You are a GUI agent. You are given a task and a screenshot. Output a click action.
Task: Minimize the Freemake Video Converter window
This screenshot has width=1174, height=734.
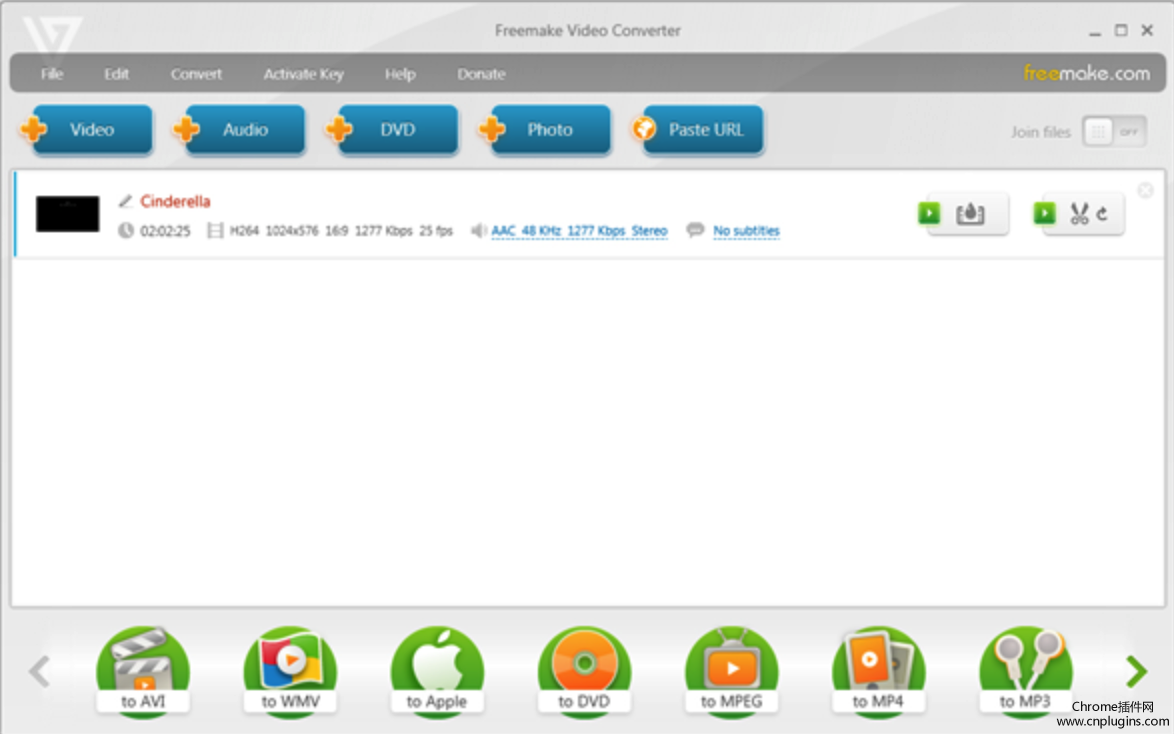[1095, 31]
